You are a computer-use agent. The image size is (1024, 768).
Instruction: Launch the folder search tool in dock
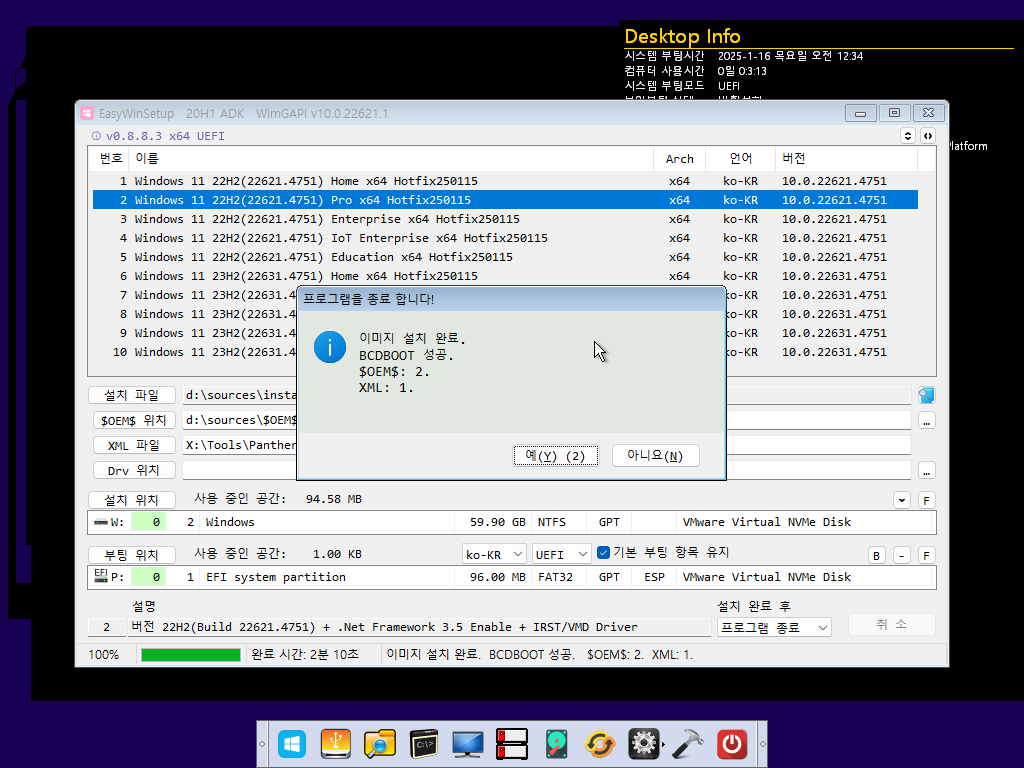[x=379, y=744]
